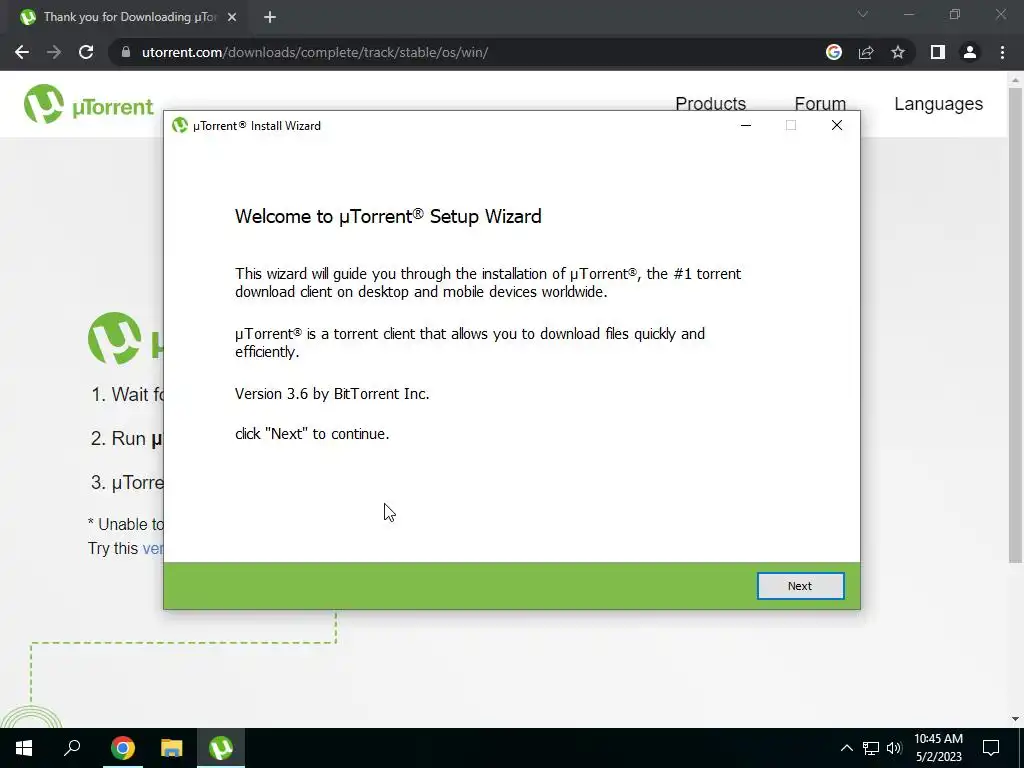This screenshot has height=768, width=1024.
Task: Click the webpage vertical scrollbar
Action: (1015, 325)
